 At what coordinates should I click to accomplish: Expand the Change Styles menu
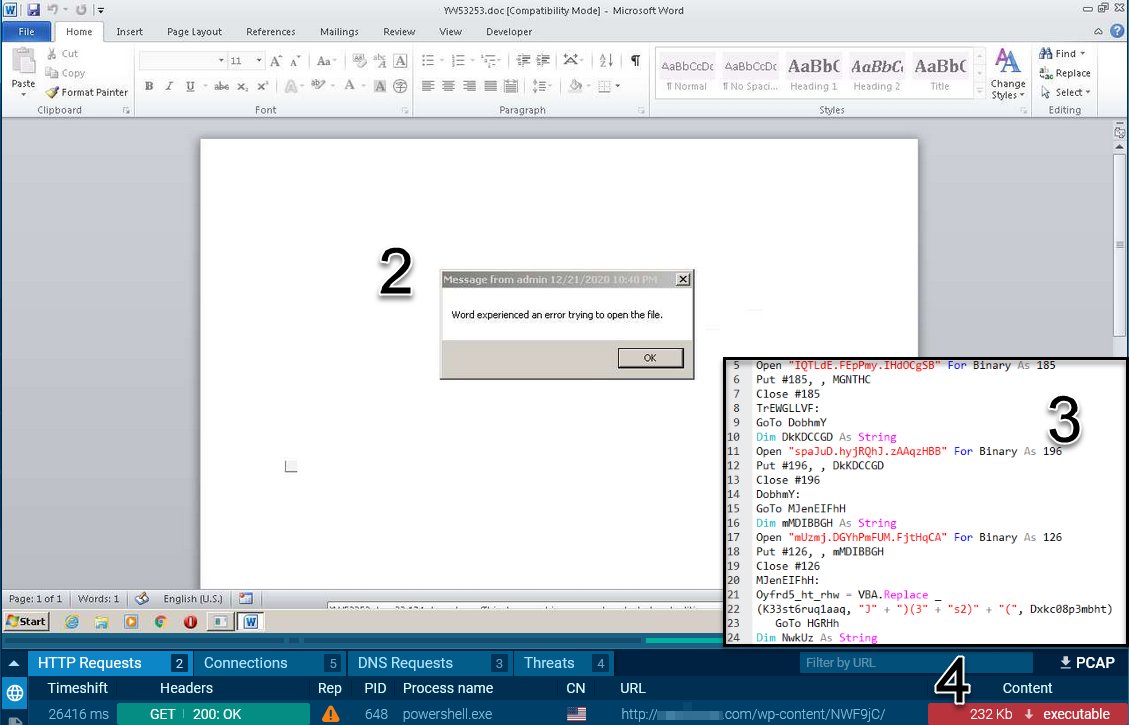(x=1007, y=75)
